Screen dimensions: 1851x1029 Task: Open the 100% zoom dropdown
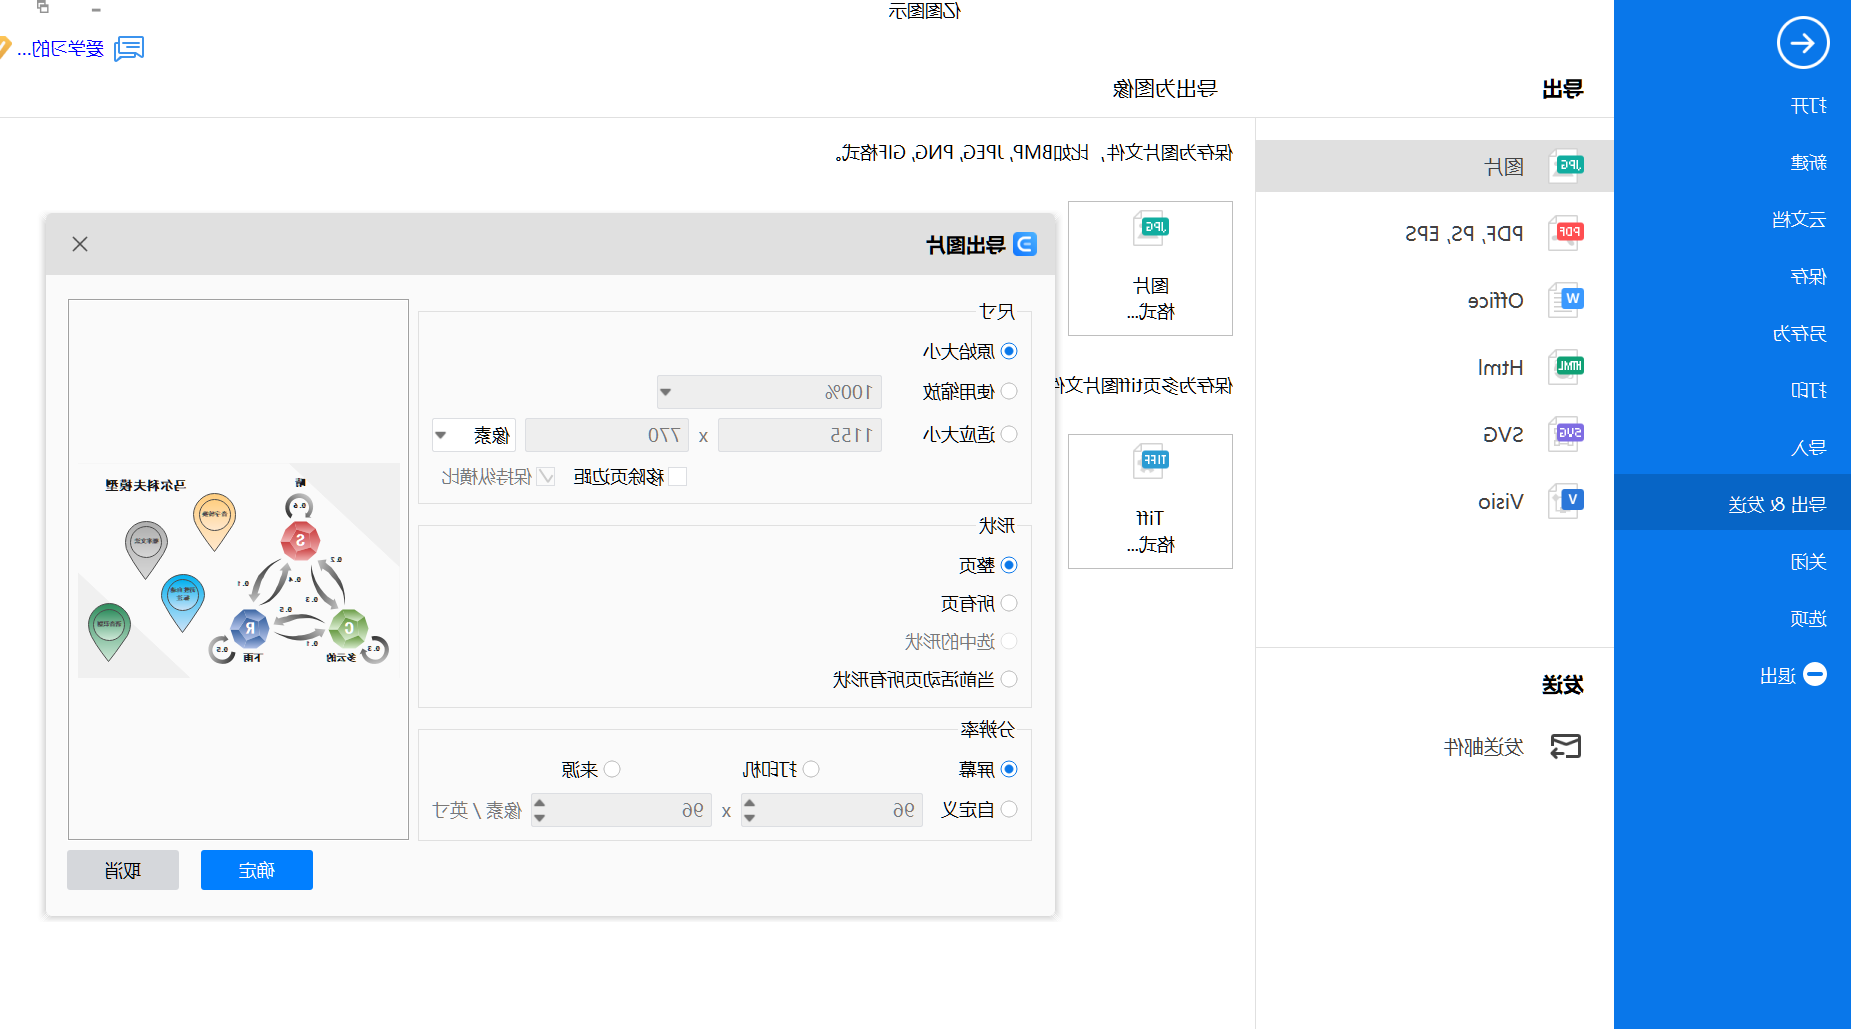[769, 392]
